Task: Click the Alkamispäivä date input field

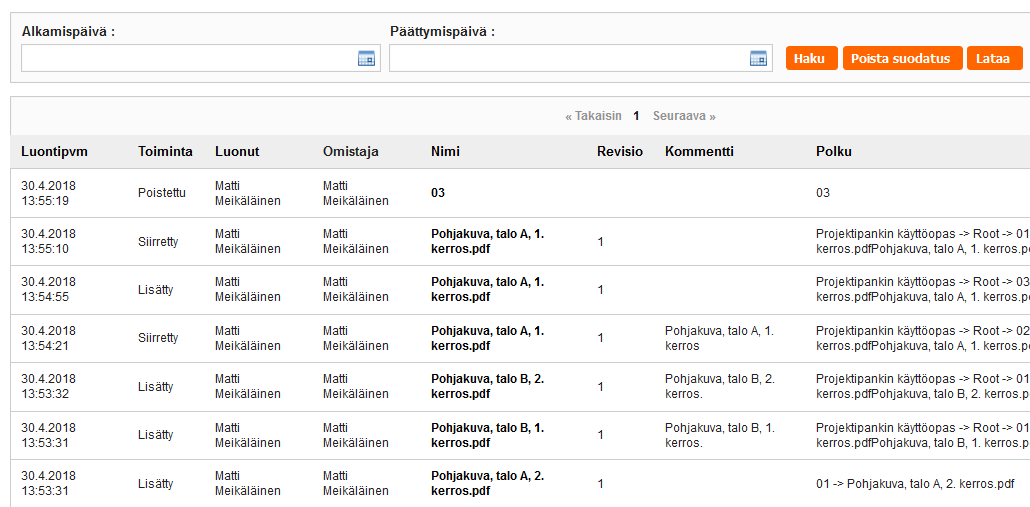Action: (188, 59)
